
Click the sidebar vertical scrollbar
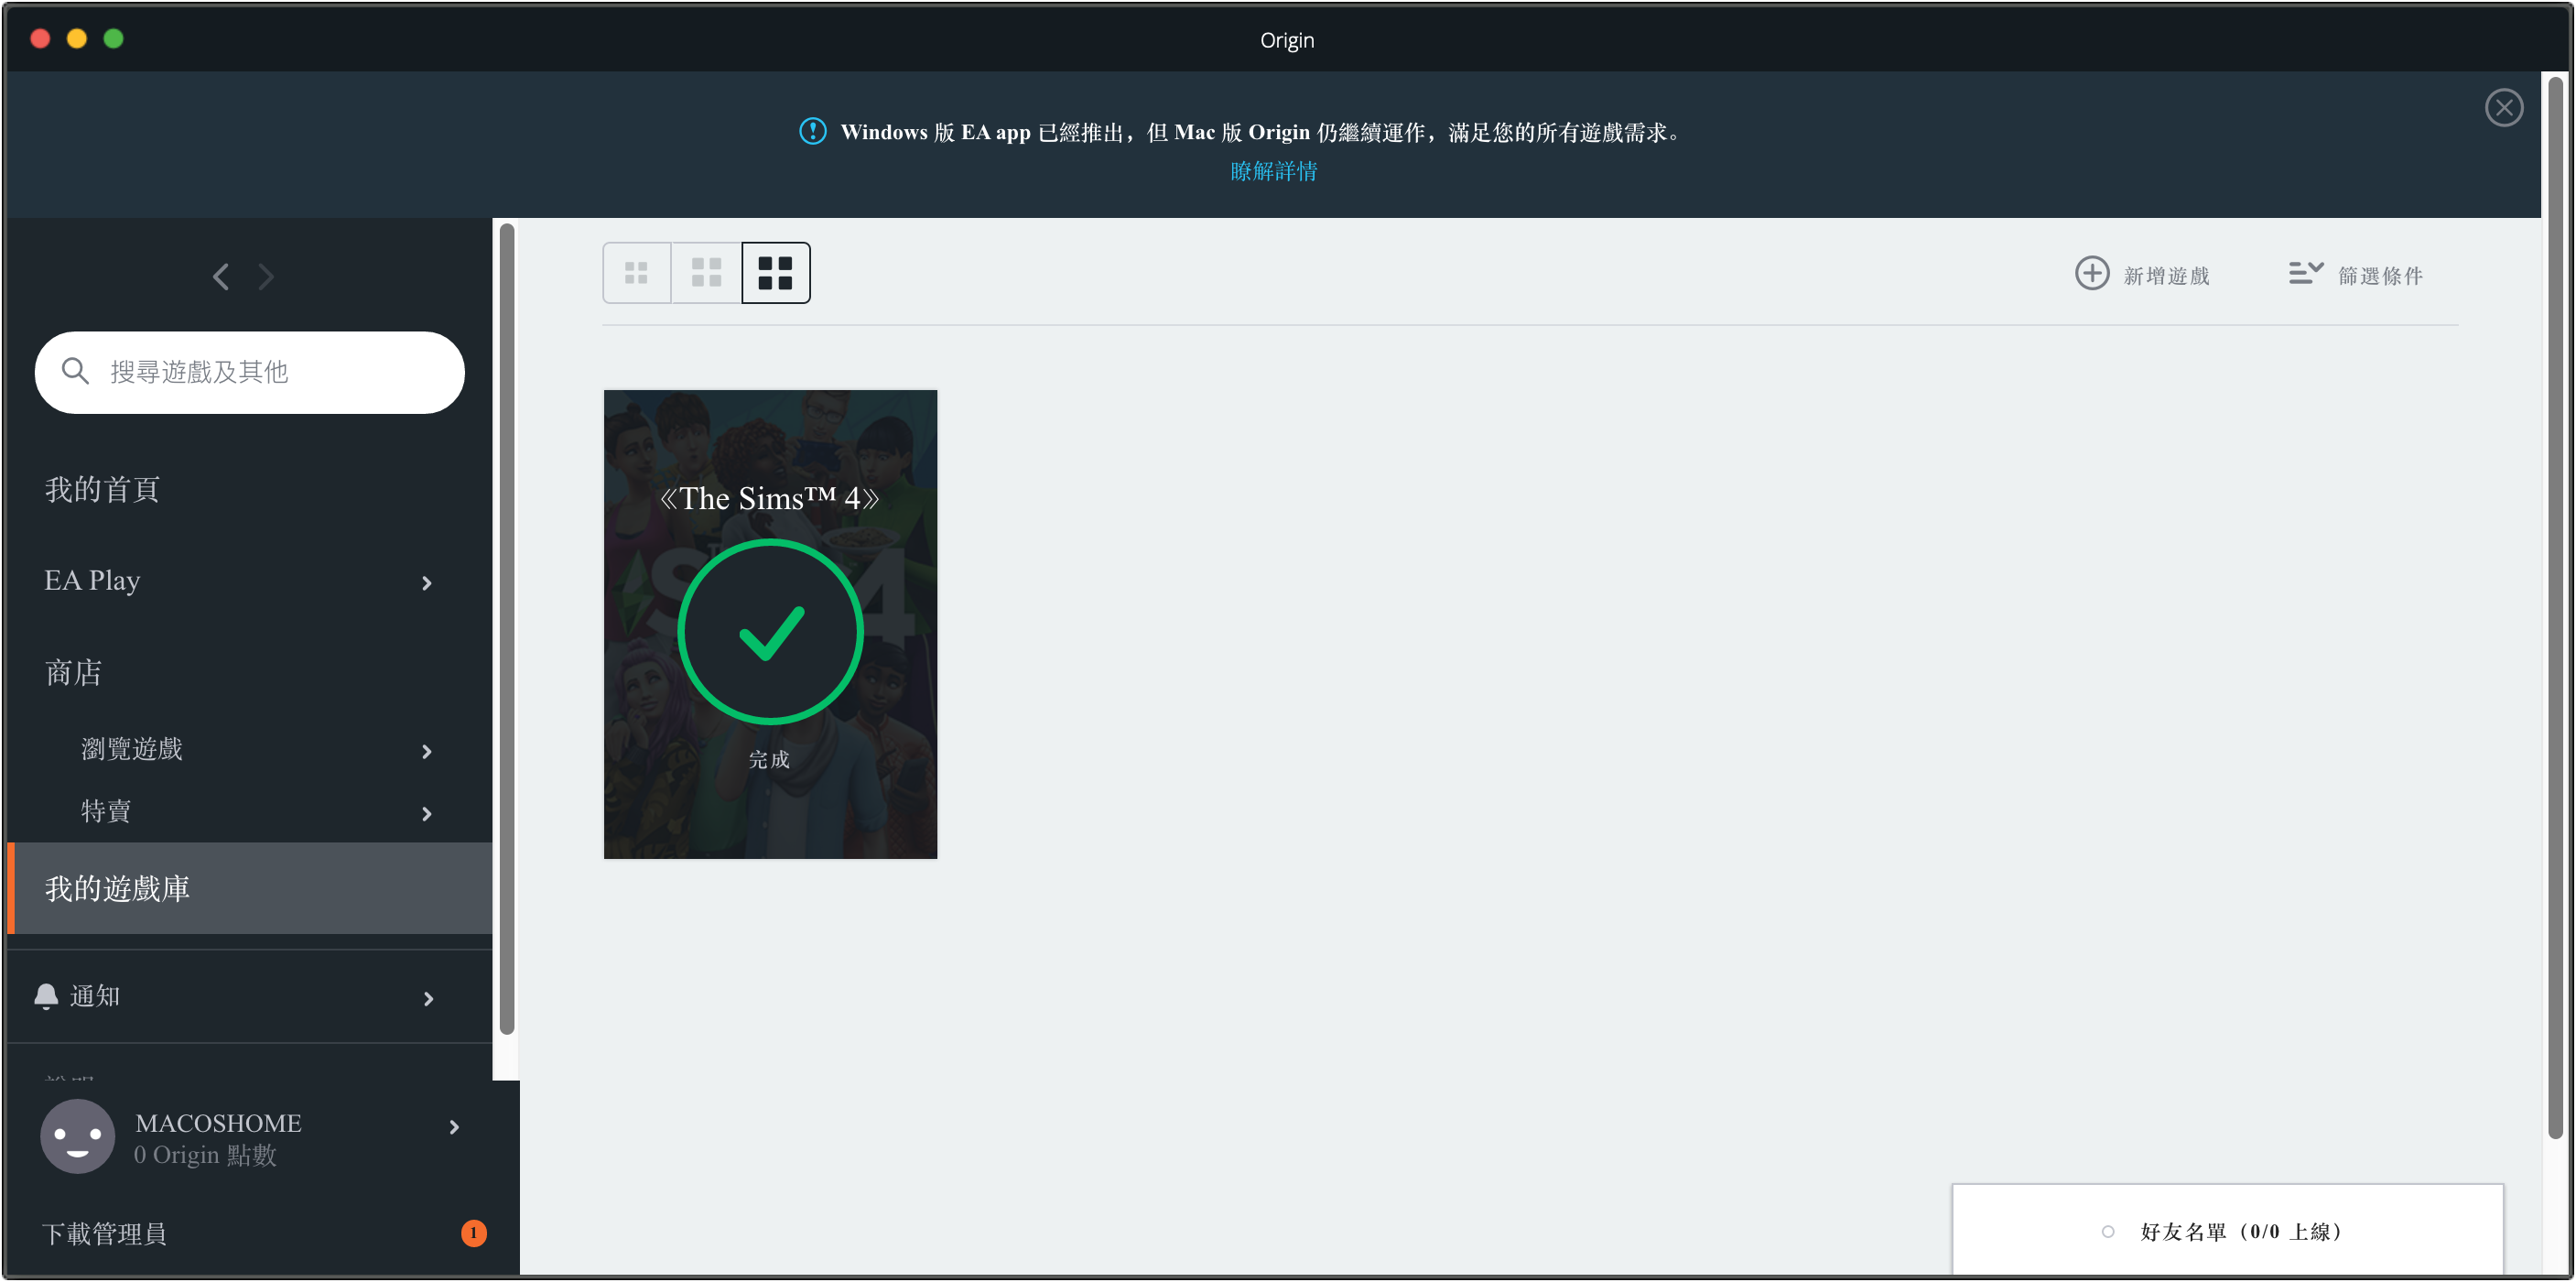[507, 630]
